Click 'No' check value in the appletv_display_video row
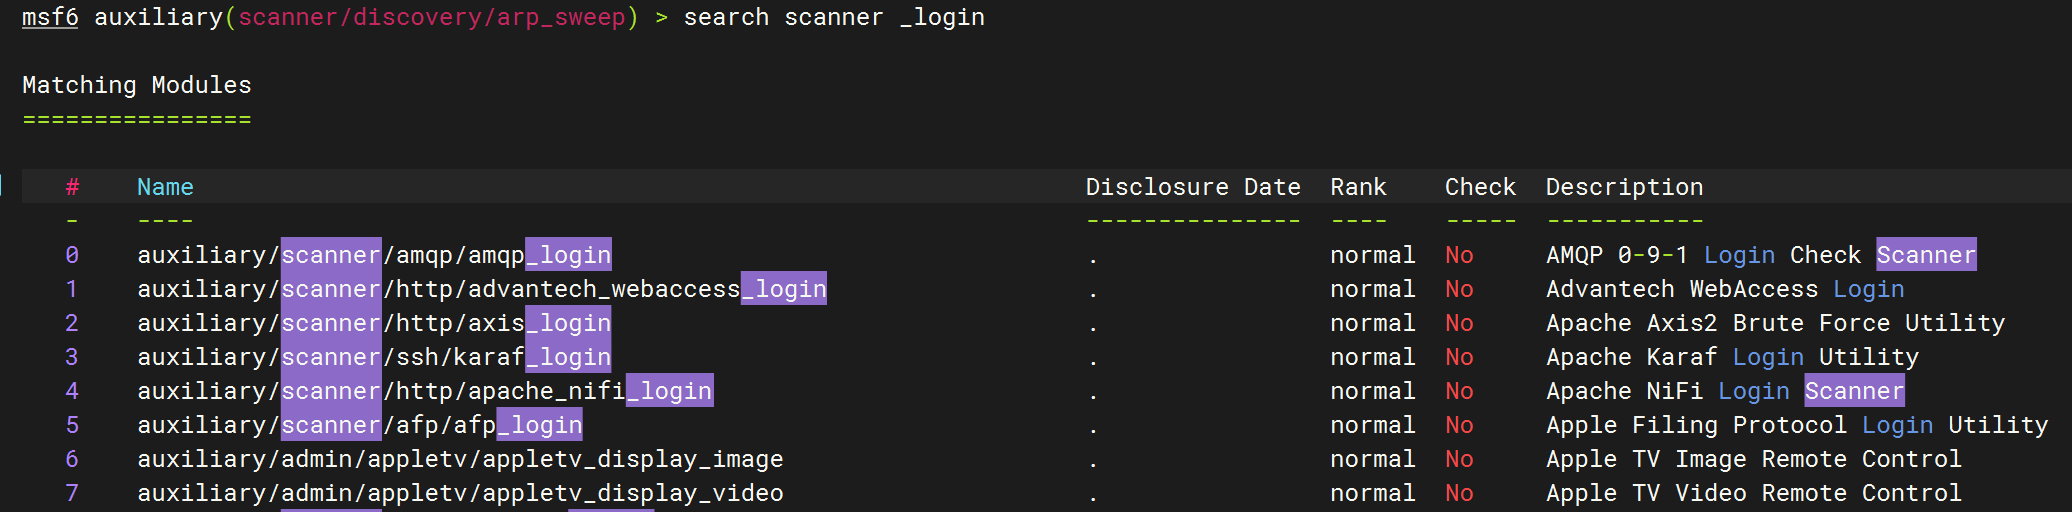 [x=1459, y=493]
